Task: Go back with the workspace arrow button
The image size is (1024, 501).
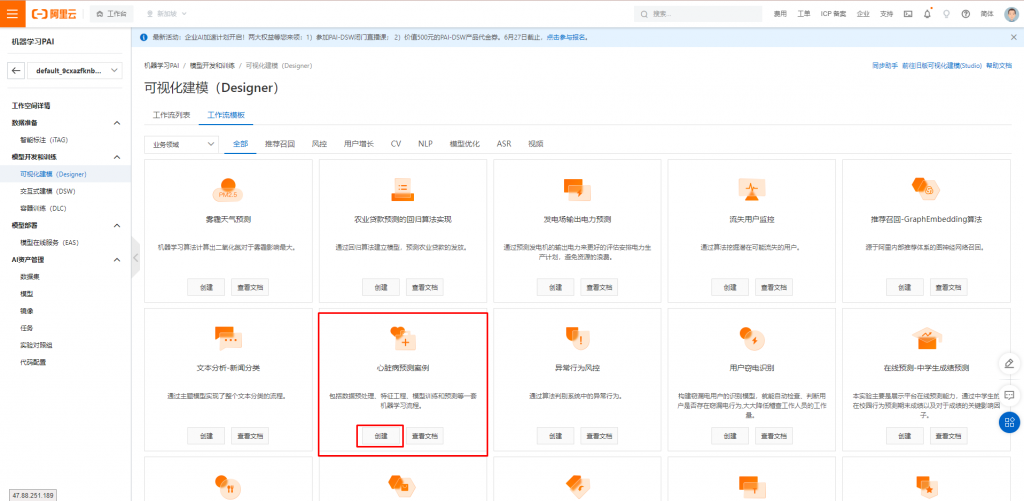Action: (17, 71)
